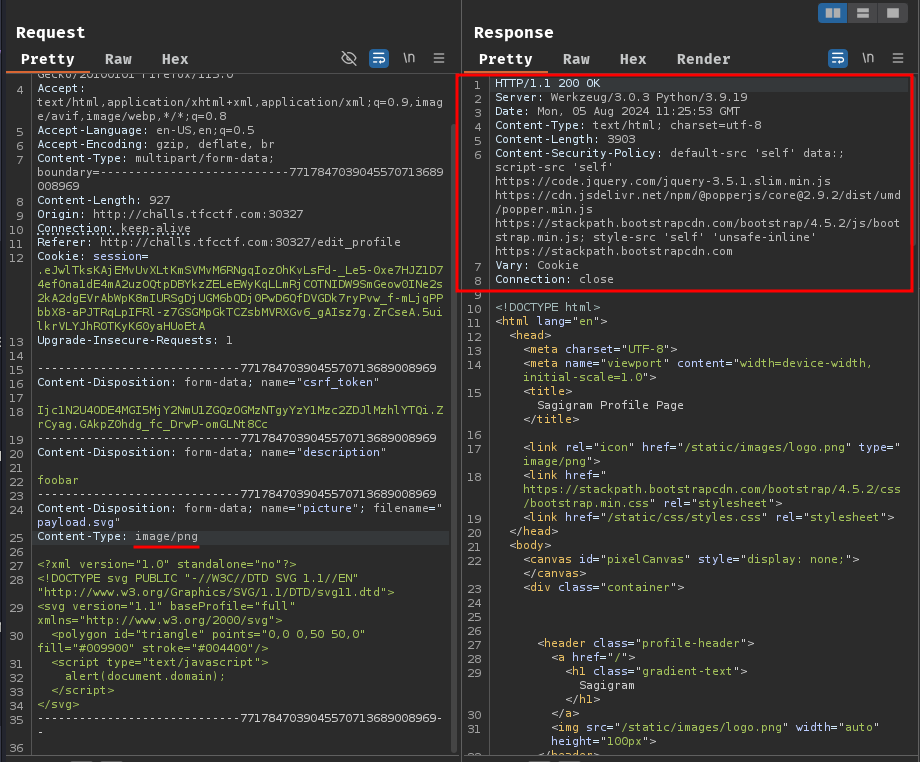Toggle non-printable characters \n in Response panel
This screenshot has height=762, width=920.
click(x=868, y=58)
